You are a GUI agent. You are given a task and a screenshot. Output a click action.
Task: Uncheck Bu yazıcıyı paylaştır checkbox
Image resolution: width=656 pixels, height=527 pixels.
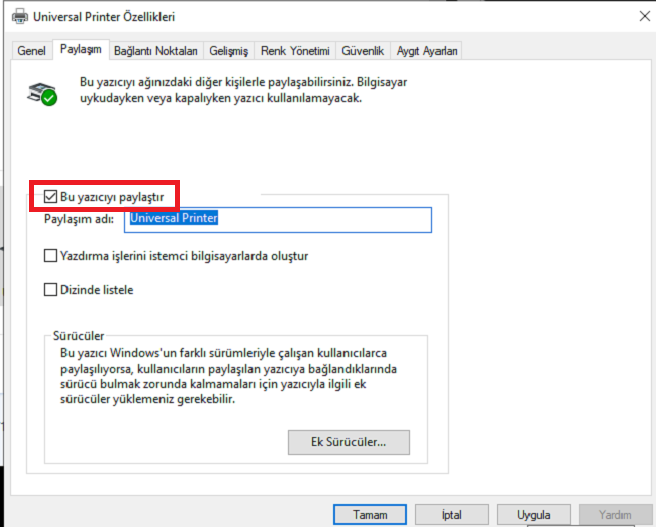point(50,196)
